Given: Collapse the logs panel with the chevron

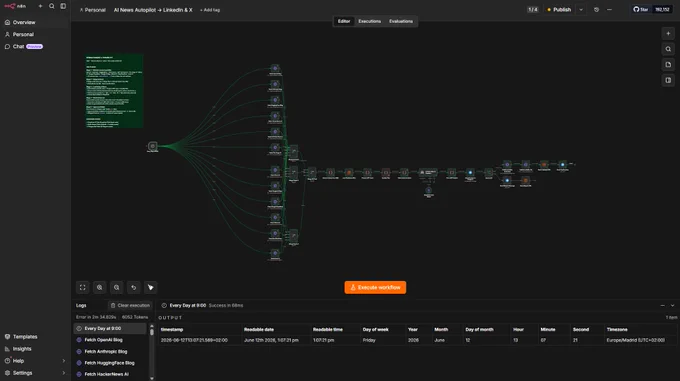Looking at the screenshot, I should (x=673, y=306).
